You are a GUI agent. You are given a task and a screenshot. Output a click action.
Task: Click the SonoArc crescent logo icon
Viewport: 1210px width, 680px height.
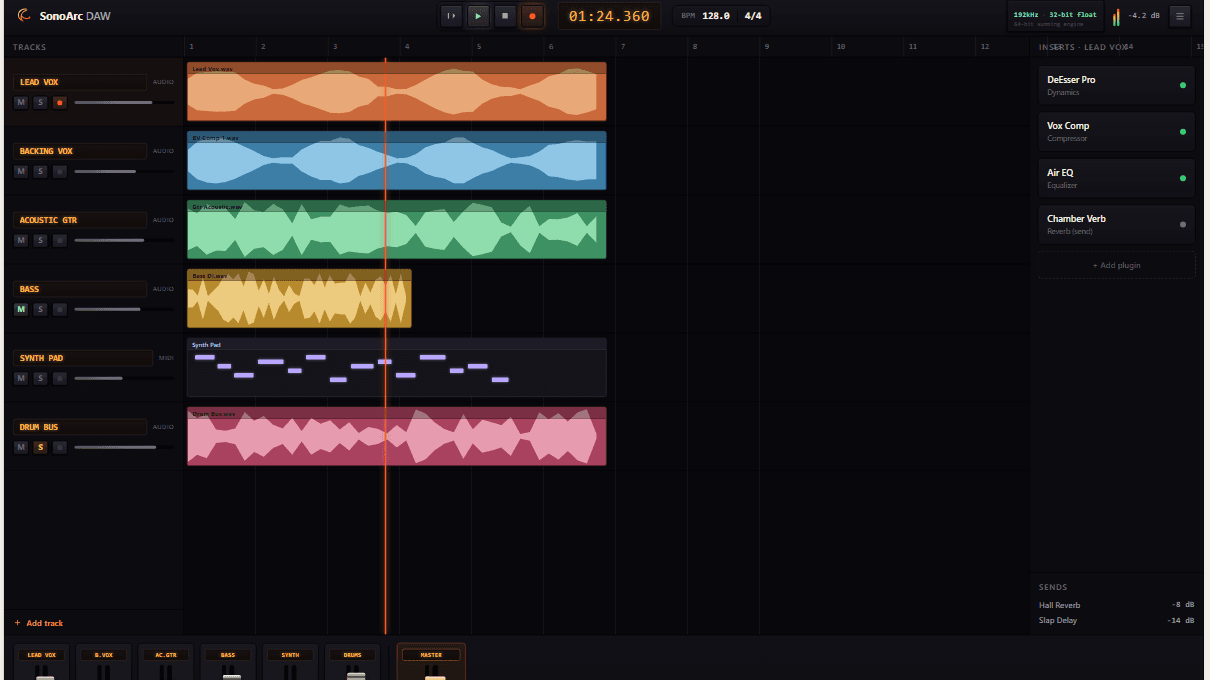tap(25, 15)
